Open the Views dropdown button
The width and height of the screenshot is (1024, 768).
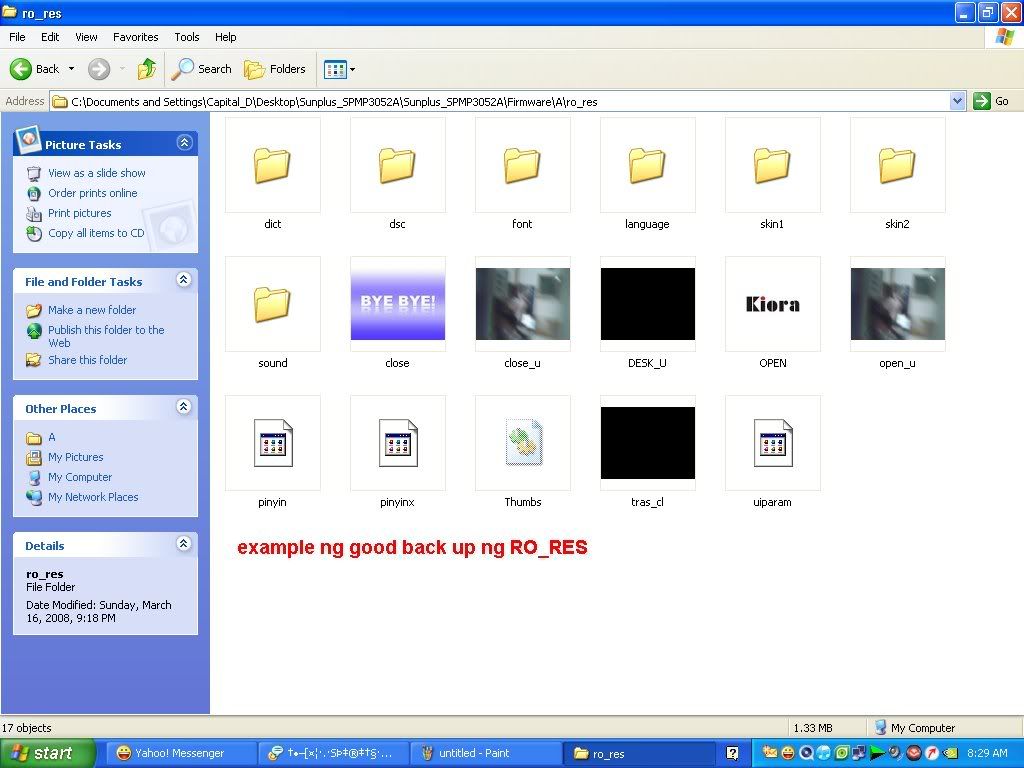pos(340,69)
